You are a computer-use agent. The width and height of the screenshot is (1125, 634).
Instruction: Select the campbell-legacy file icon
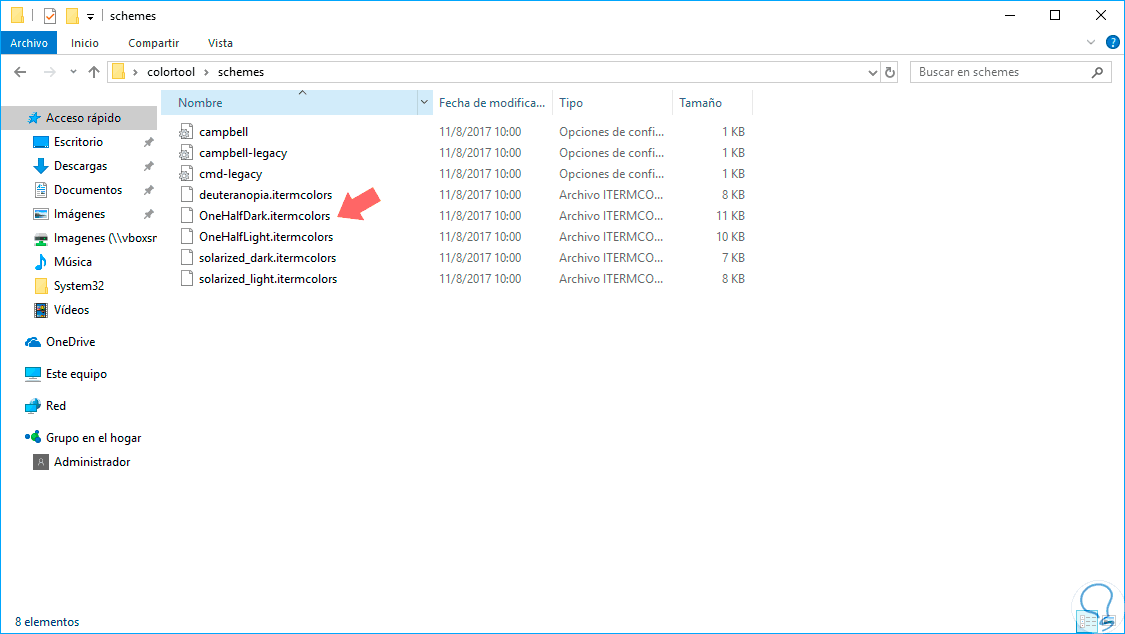(186, 153)
